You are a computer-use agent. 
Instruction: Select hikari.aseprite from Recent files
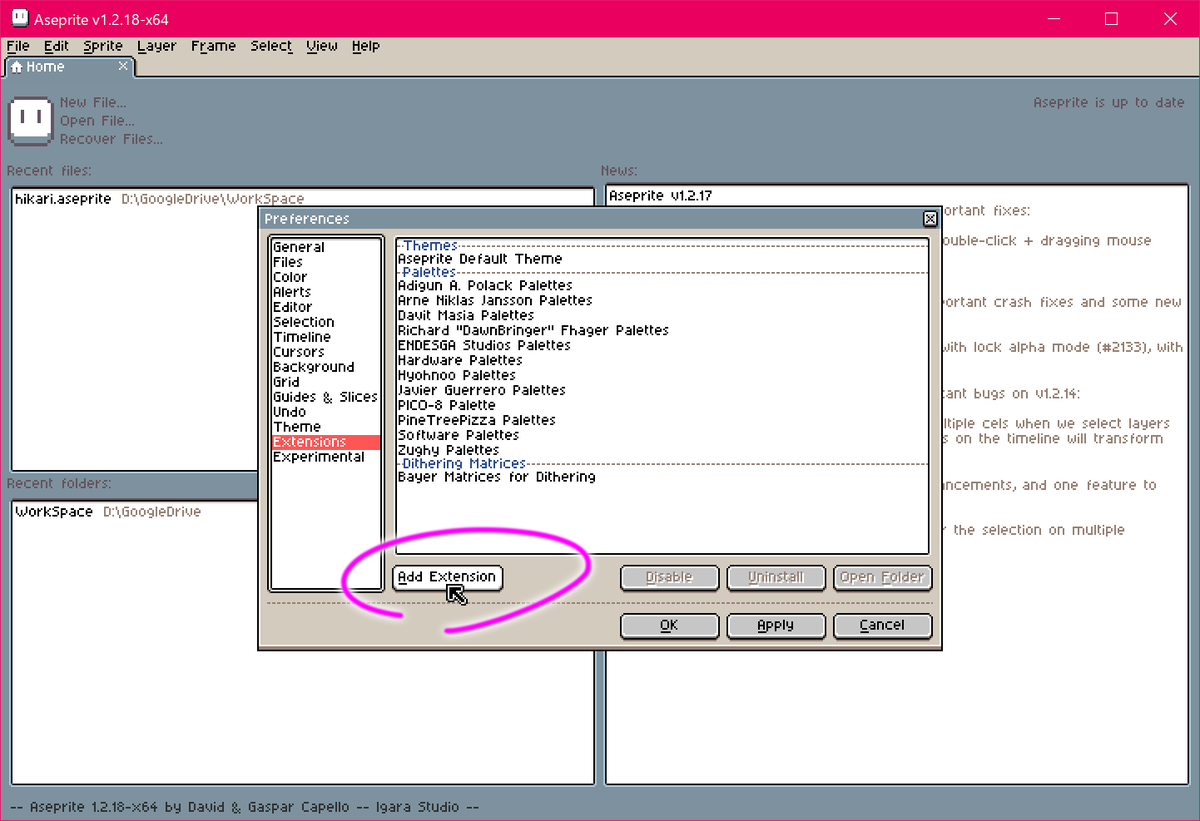[64, 198]
